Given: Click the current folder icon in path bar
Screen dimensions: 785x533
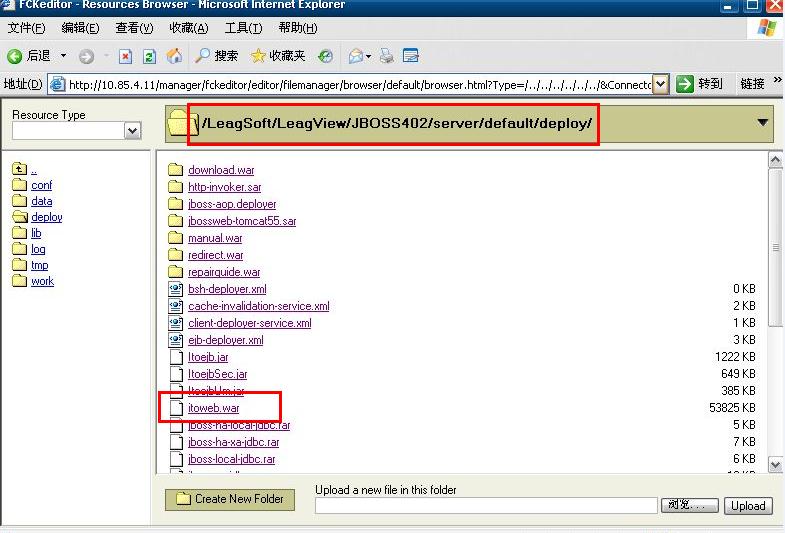Looking at the screenshot, I should (x=181, y=123).
